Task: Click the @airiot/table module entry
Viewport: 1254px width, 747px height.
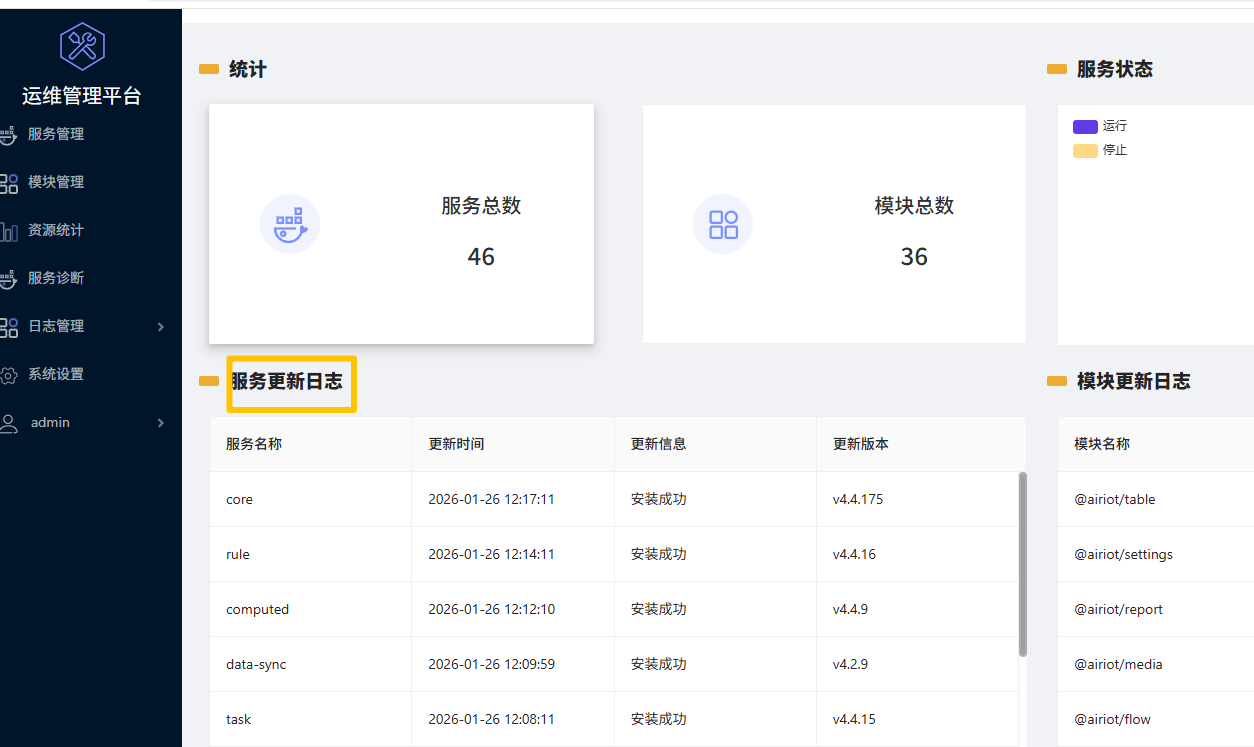Action: [x=1114, y=499]
